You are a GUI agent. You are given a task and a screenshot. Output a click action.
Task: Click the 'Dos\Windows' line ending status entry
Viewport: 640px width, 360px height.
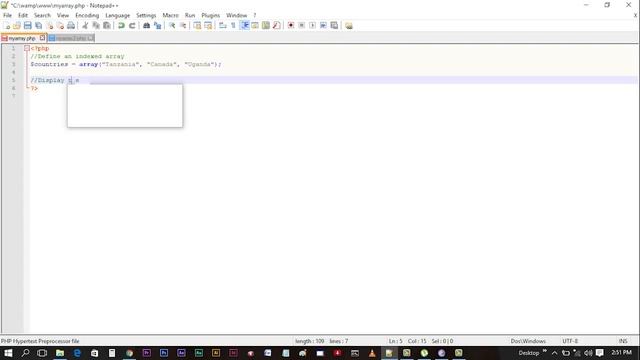pos(528,341)
